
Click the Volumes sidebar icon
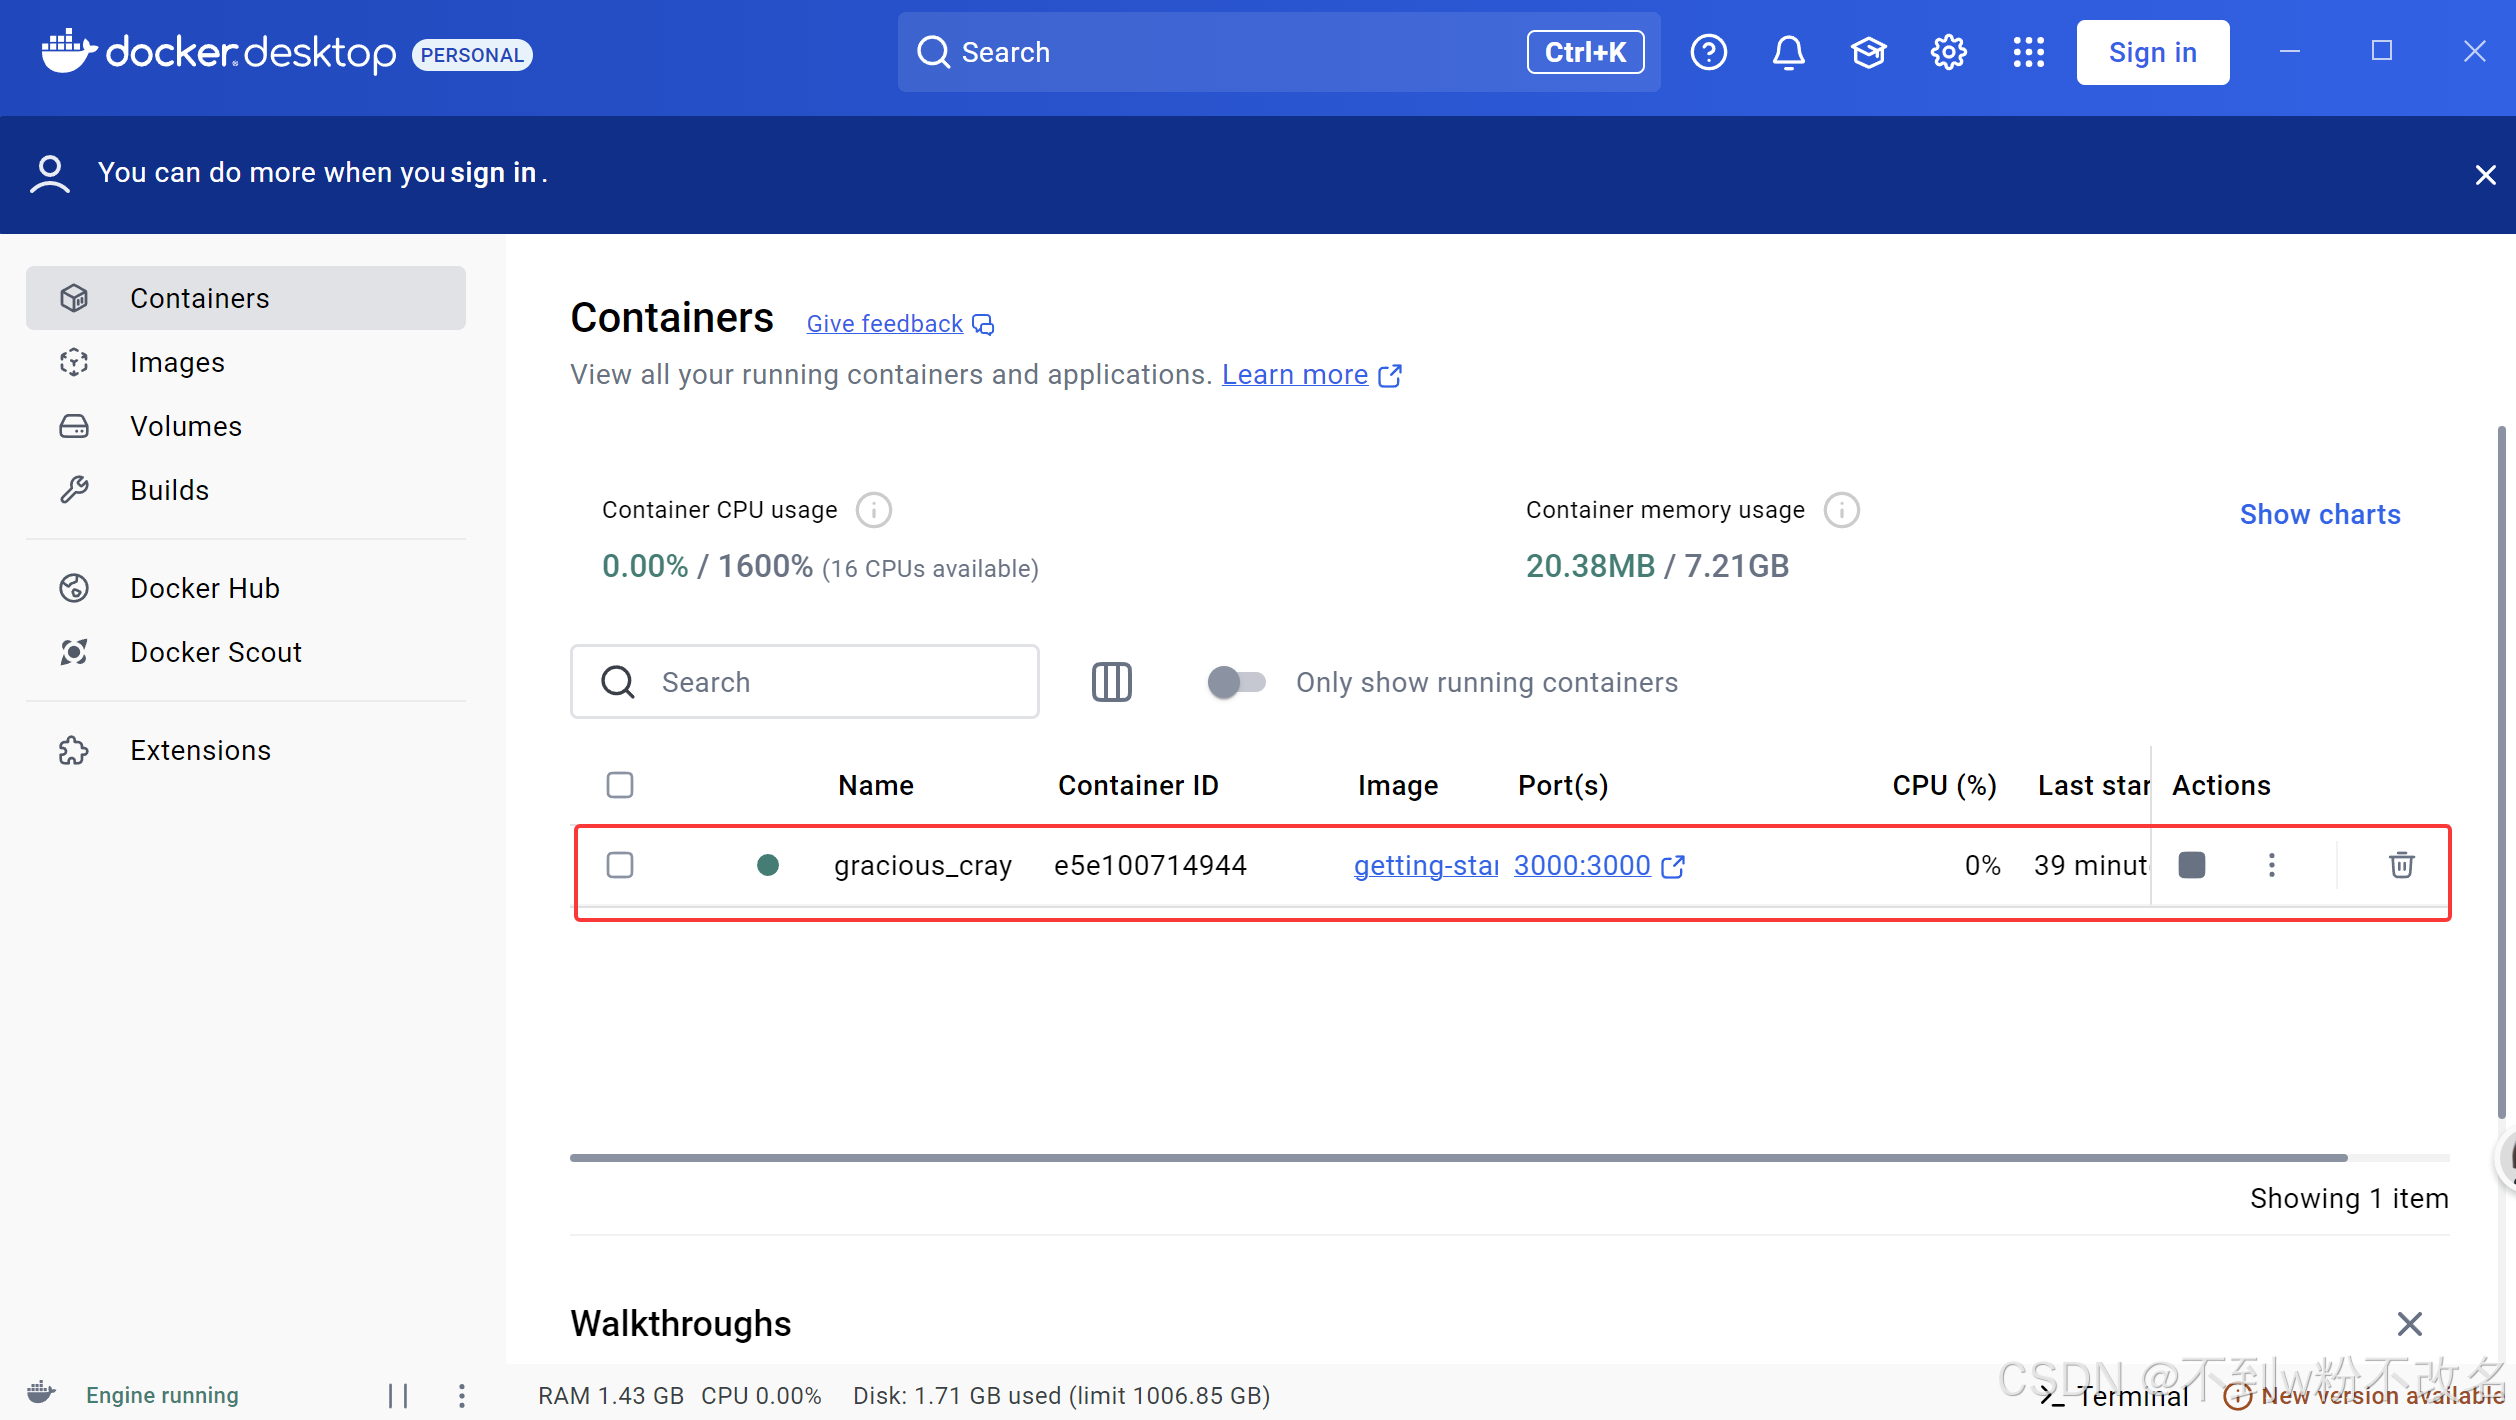coord(74,426)
